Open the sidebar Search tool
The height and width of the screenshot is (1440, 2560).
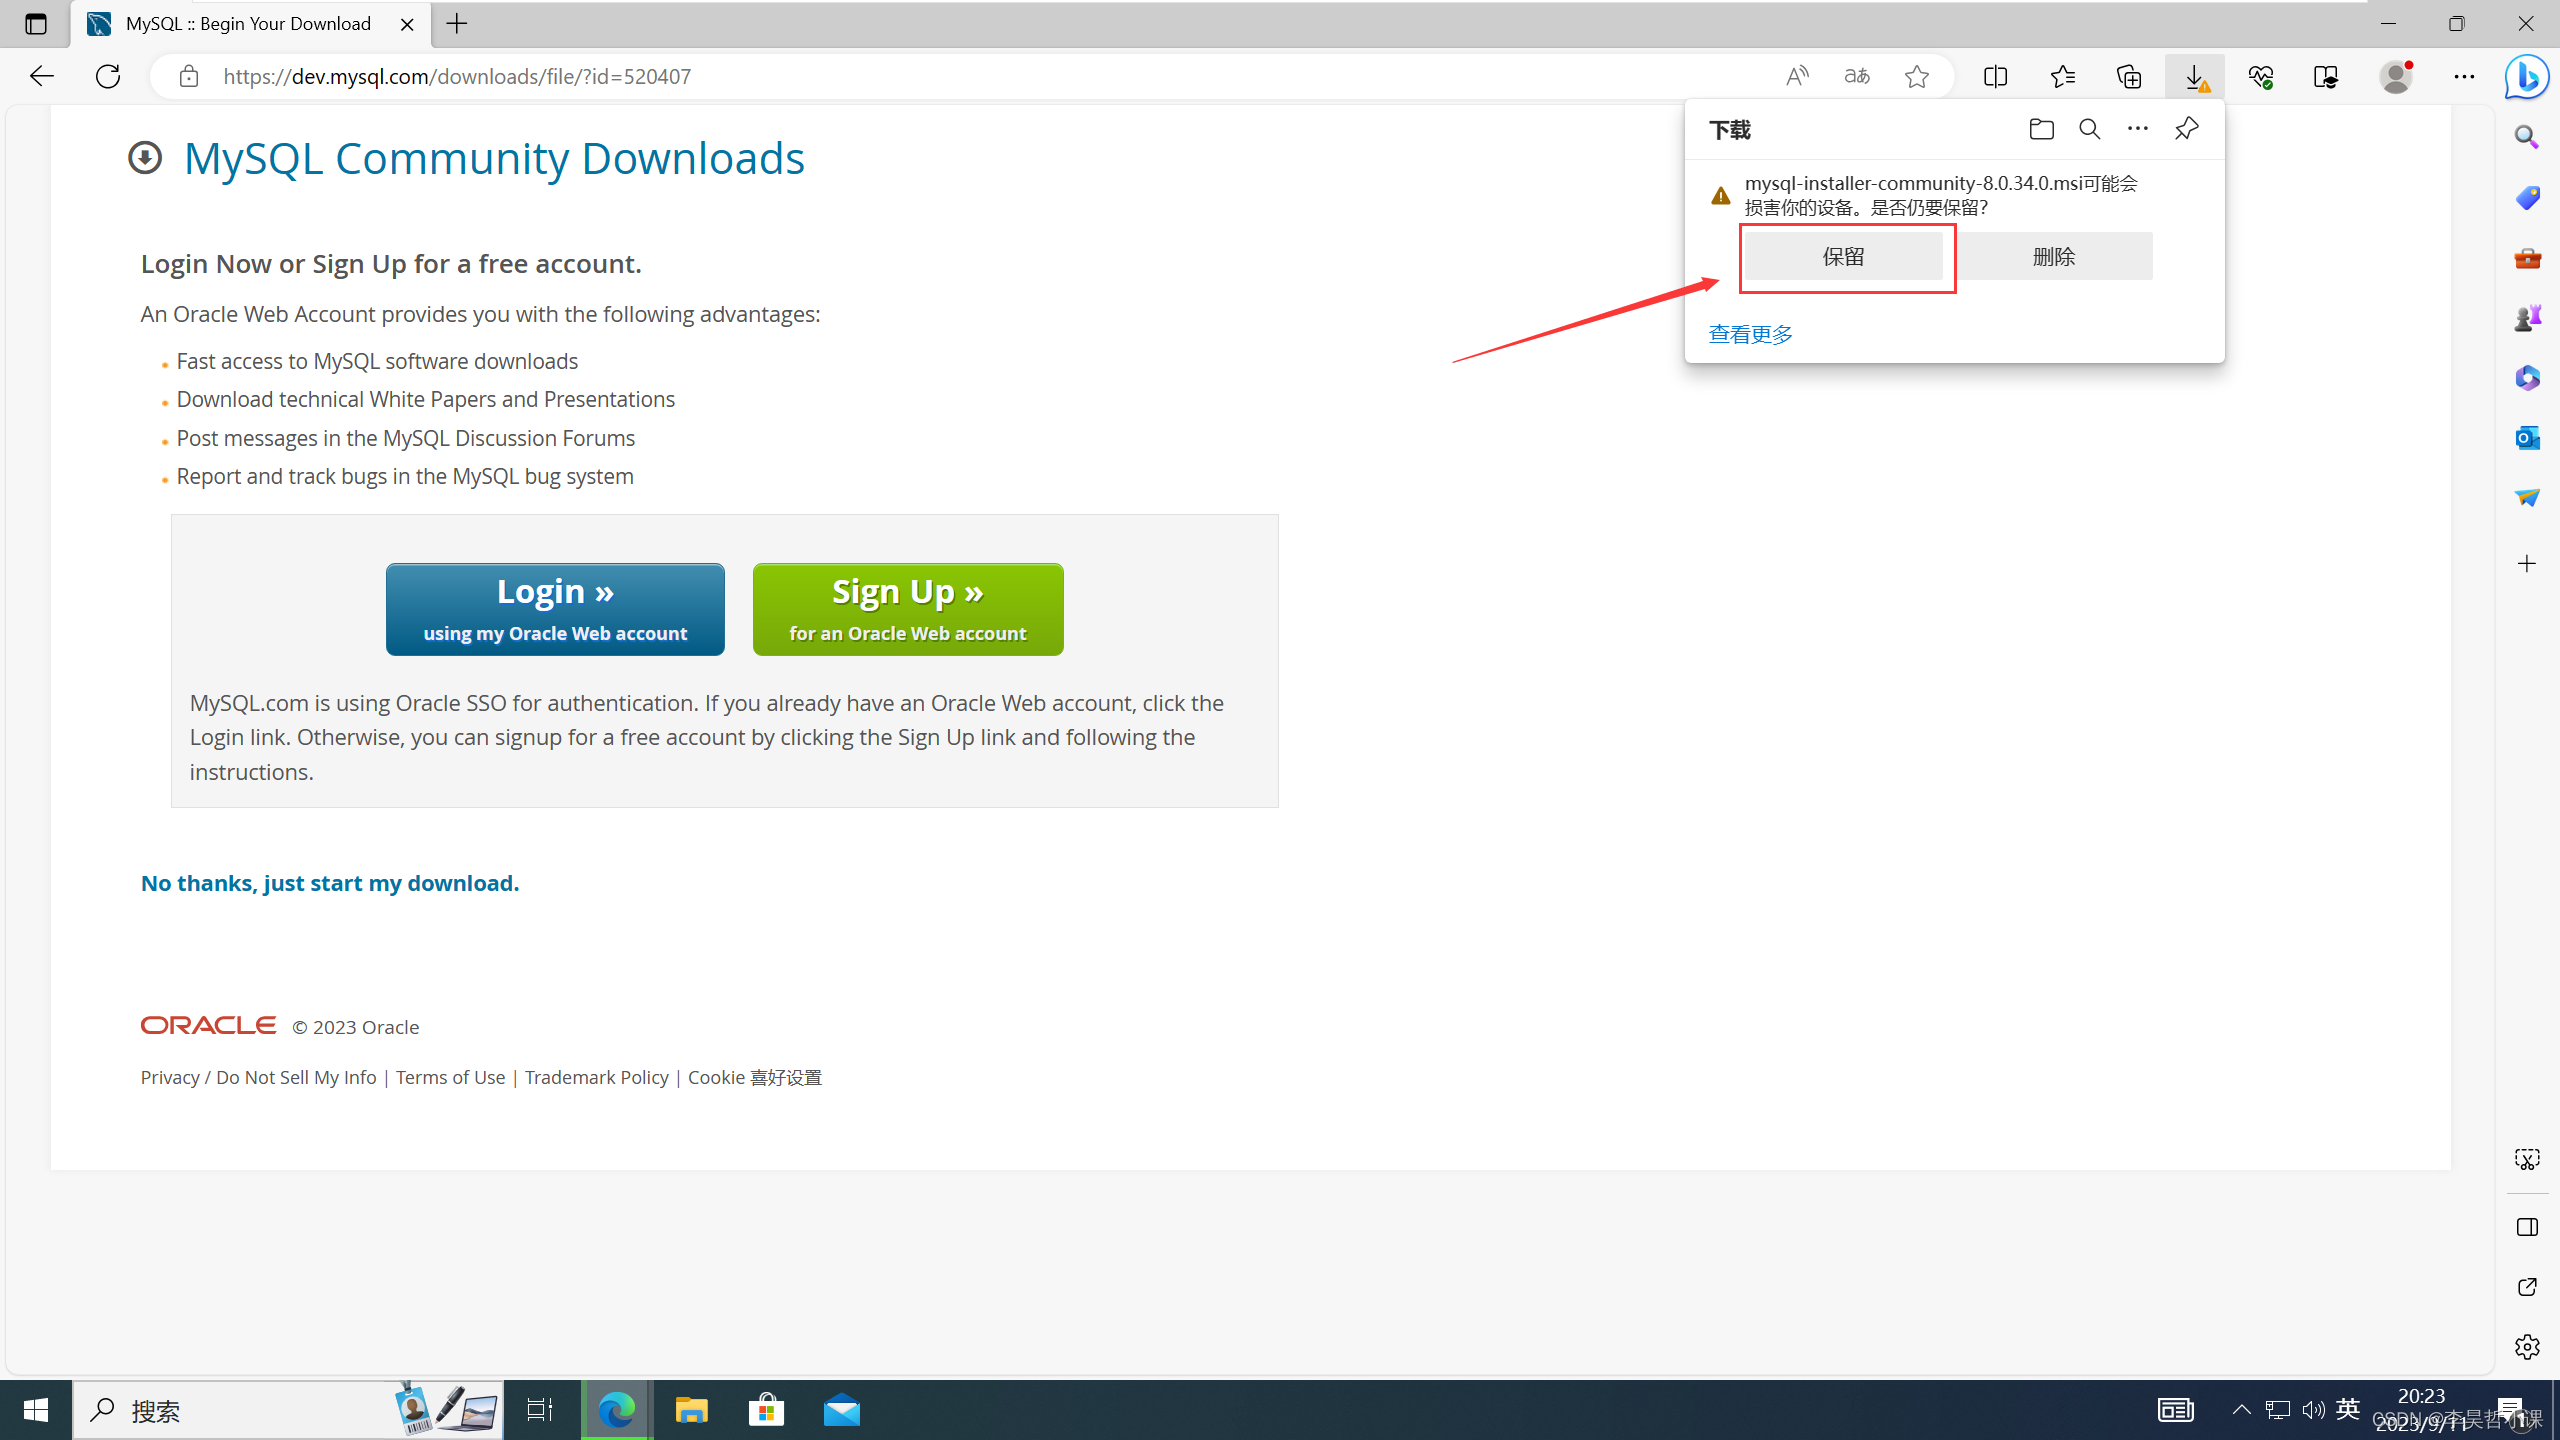(x=2527, y=137)
